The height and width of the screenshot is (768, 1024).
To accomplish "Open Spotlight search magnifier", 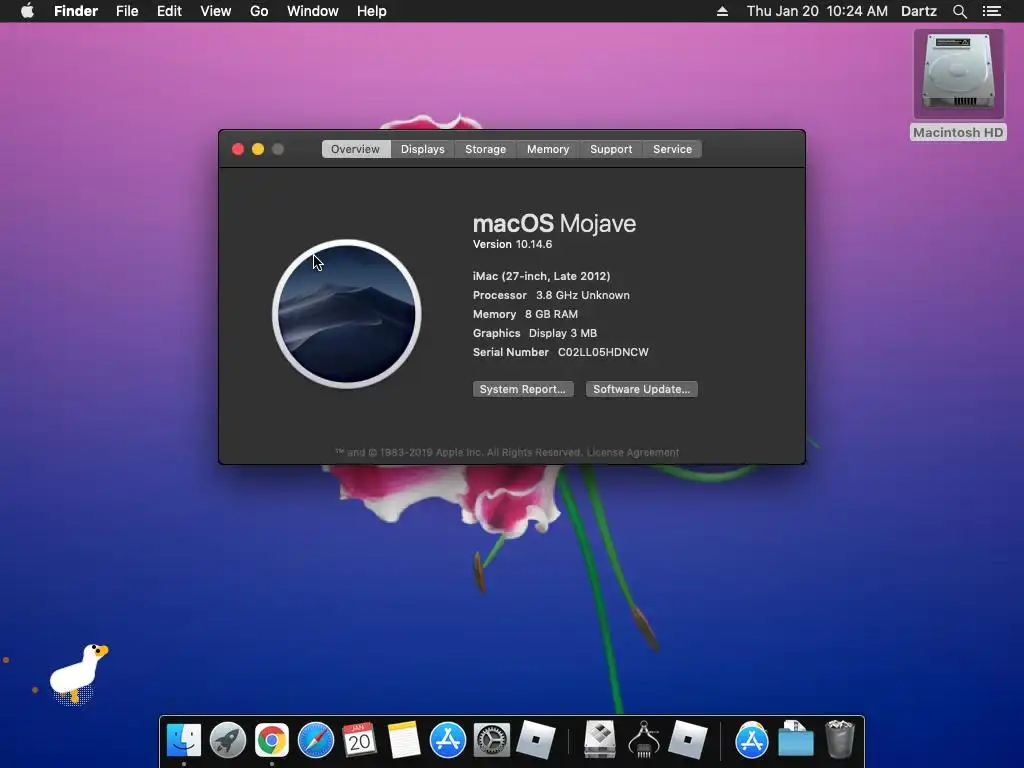I will coord(959,11).
